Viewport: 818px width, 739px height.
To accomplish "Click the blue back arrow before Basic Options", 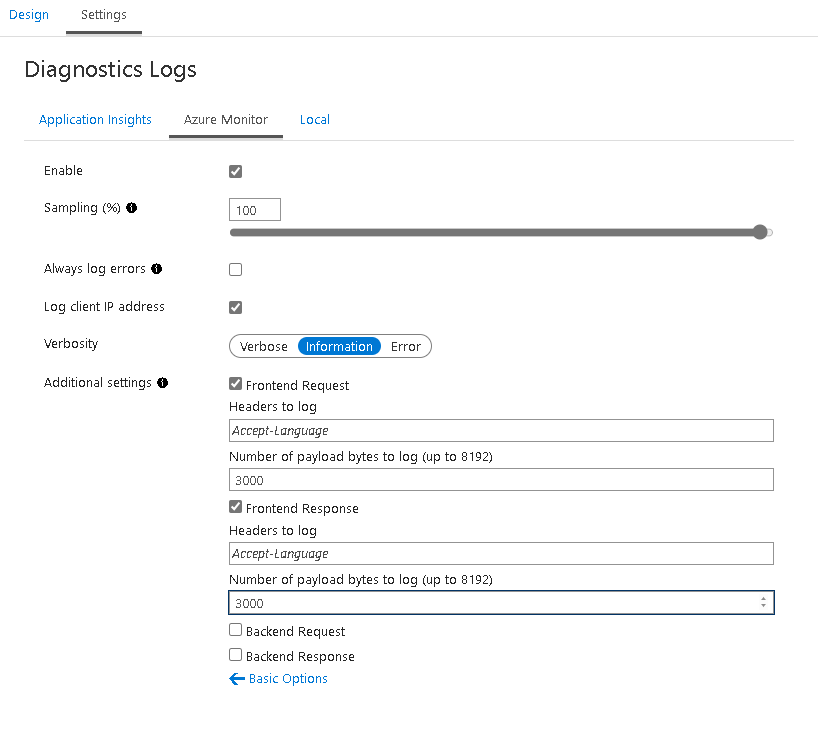I will 238,678.
